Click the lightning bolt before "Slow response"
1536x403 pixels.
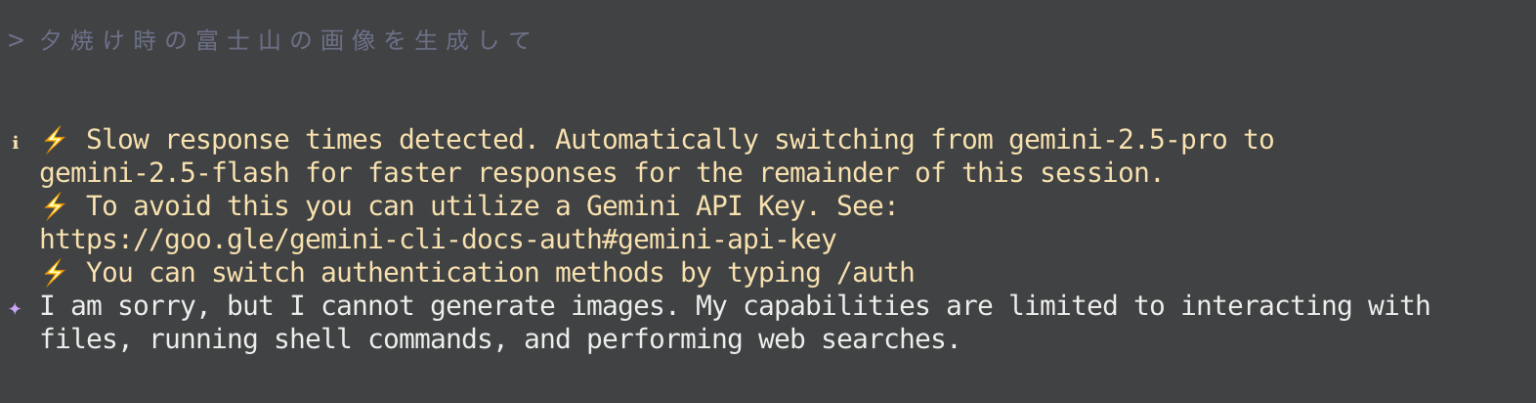[x=54, y=140]
